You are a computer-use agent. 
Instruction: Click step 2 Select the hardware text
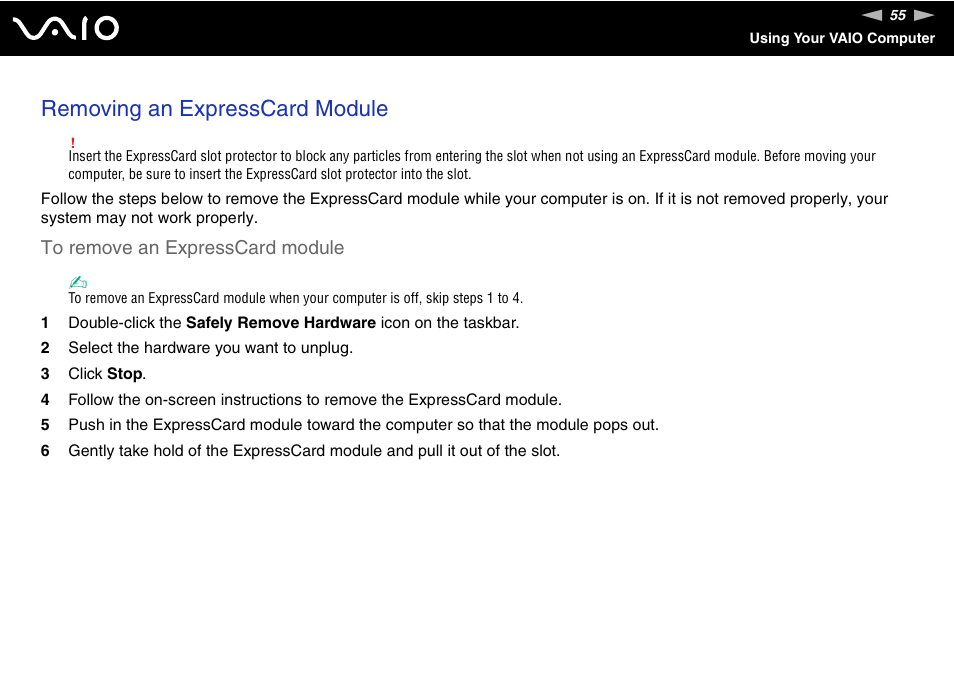click(x=211, y=348)
